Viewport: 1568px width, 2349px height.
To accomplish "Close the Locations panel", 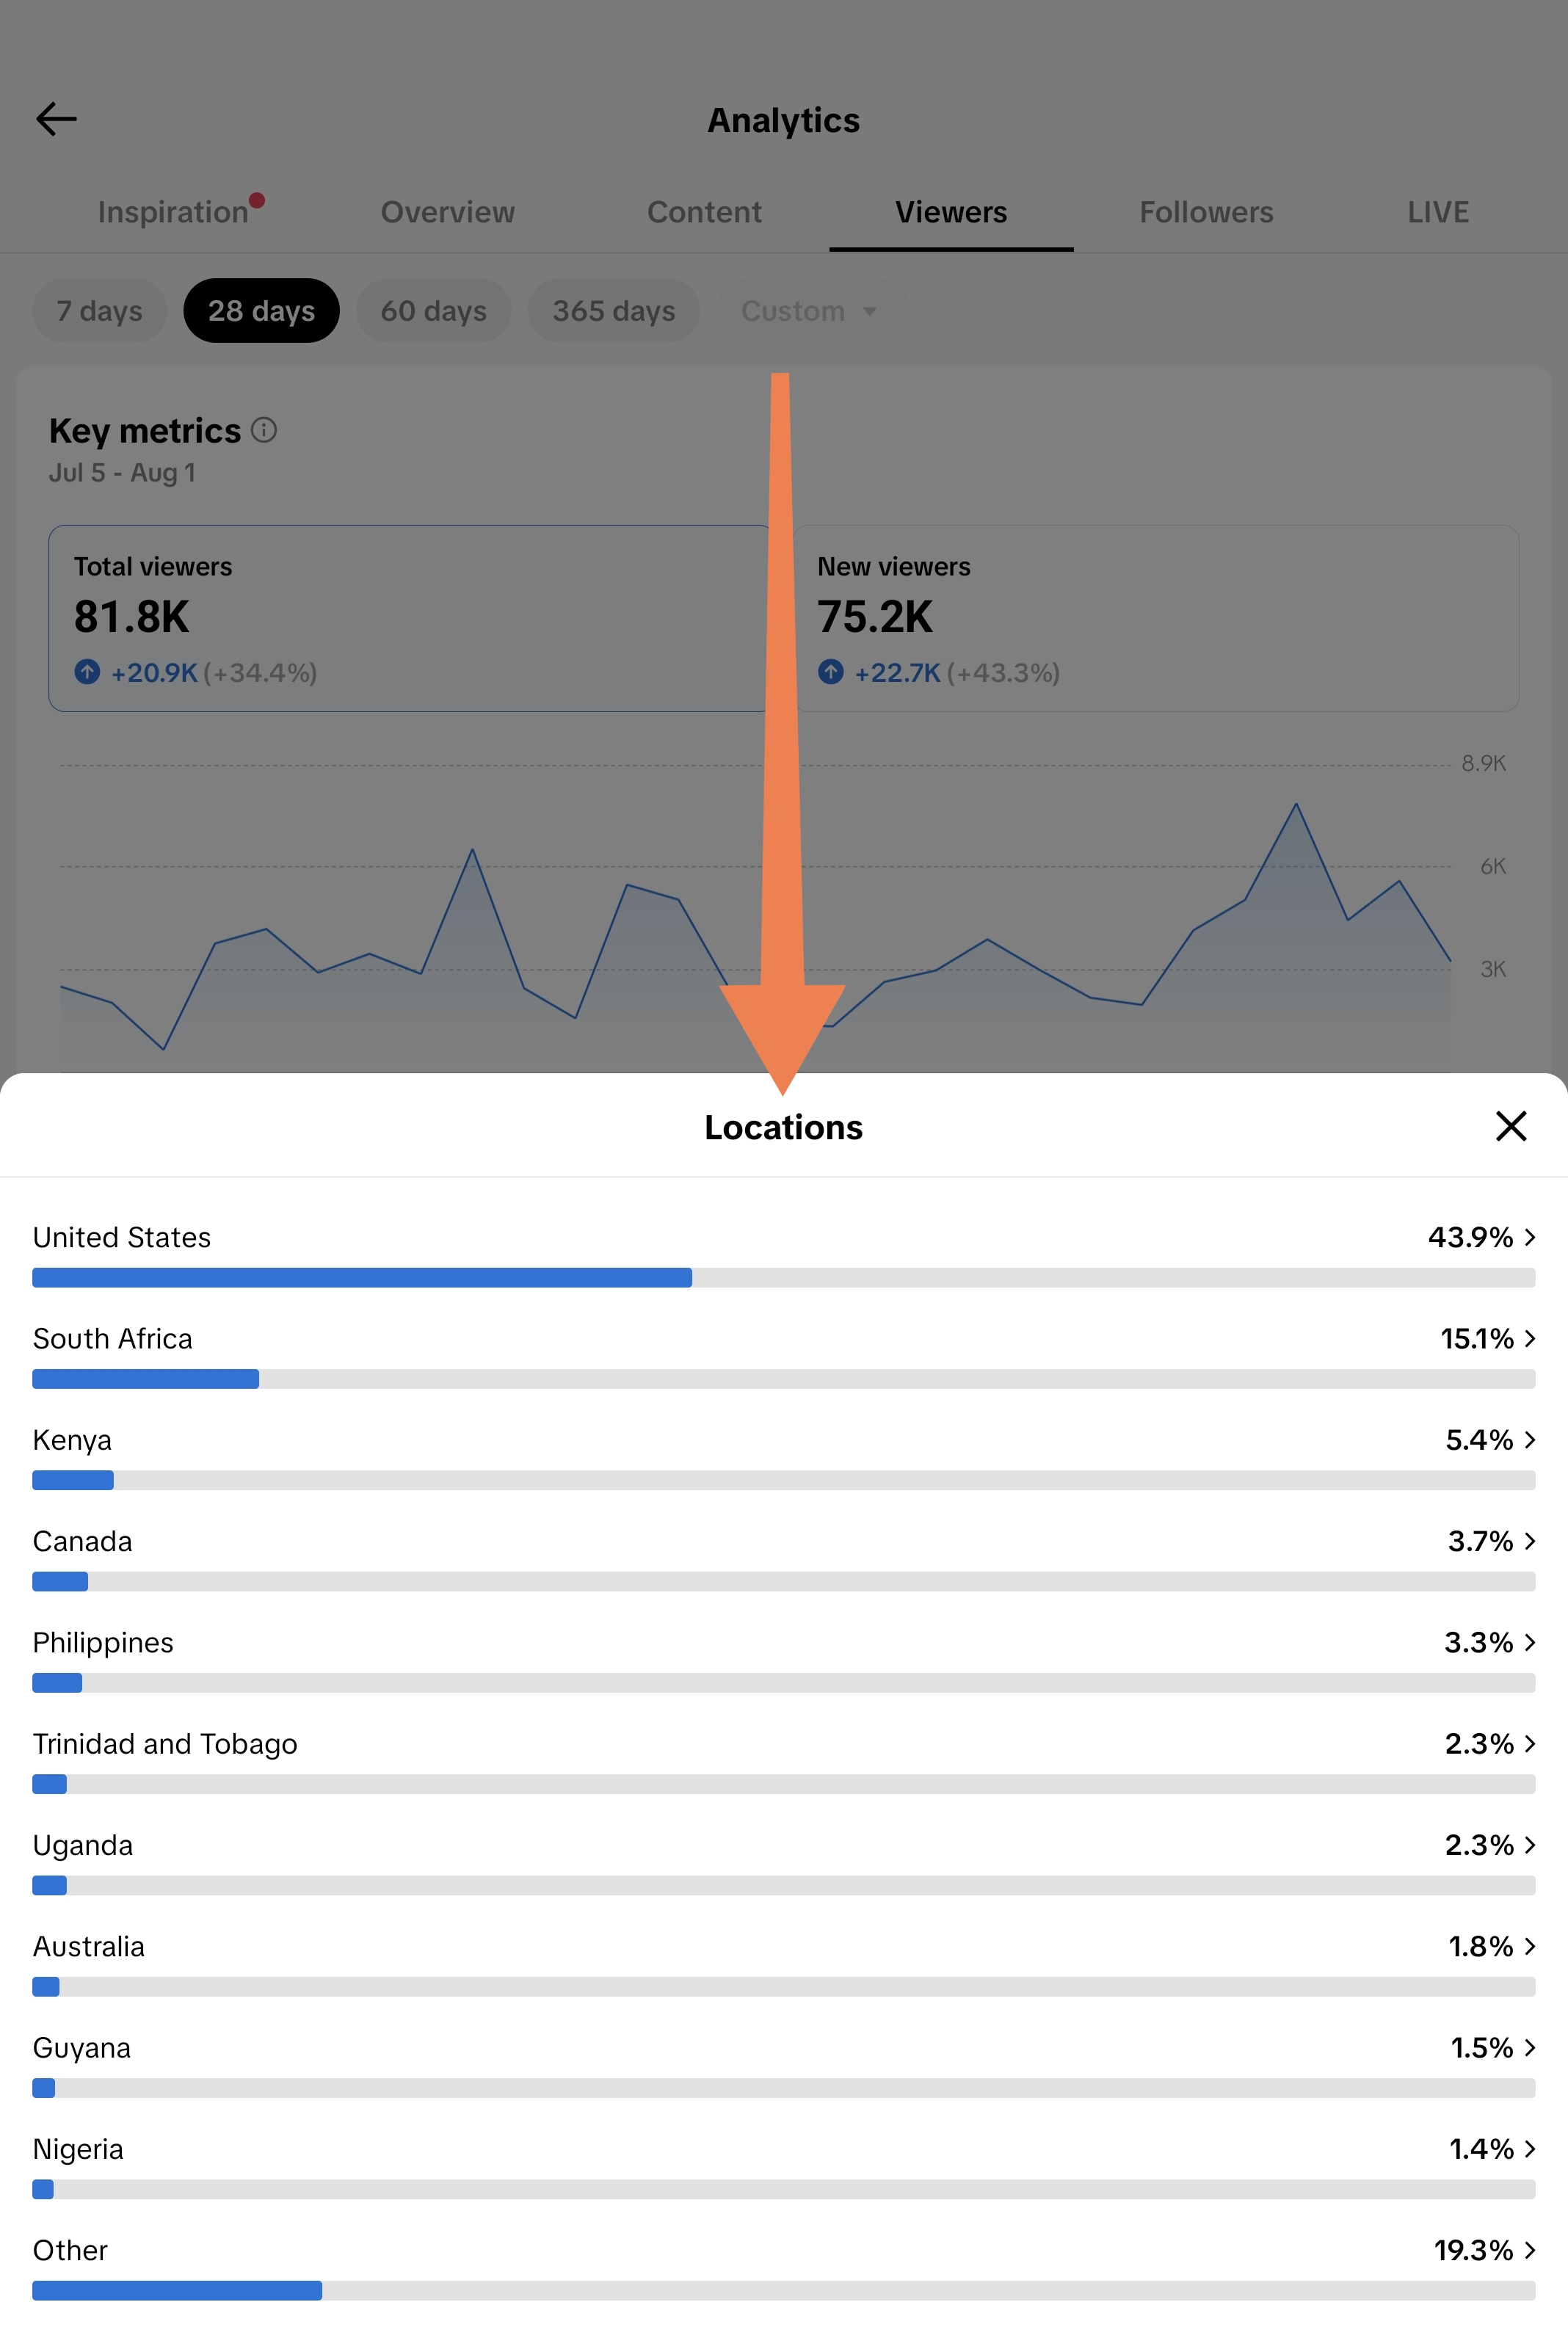I will click(x=1510, y=1126).
